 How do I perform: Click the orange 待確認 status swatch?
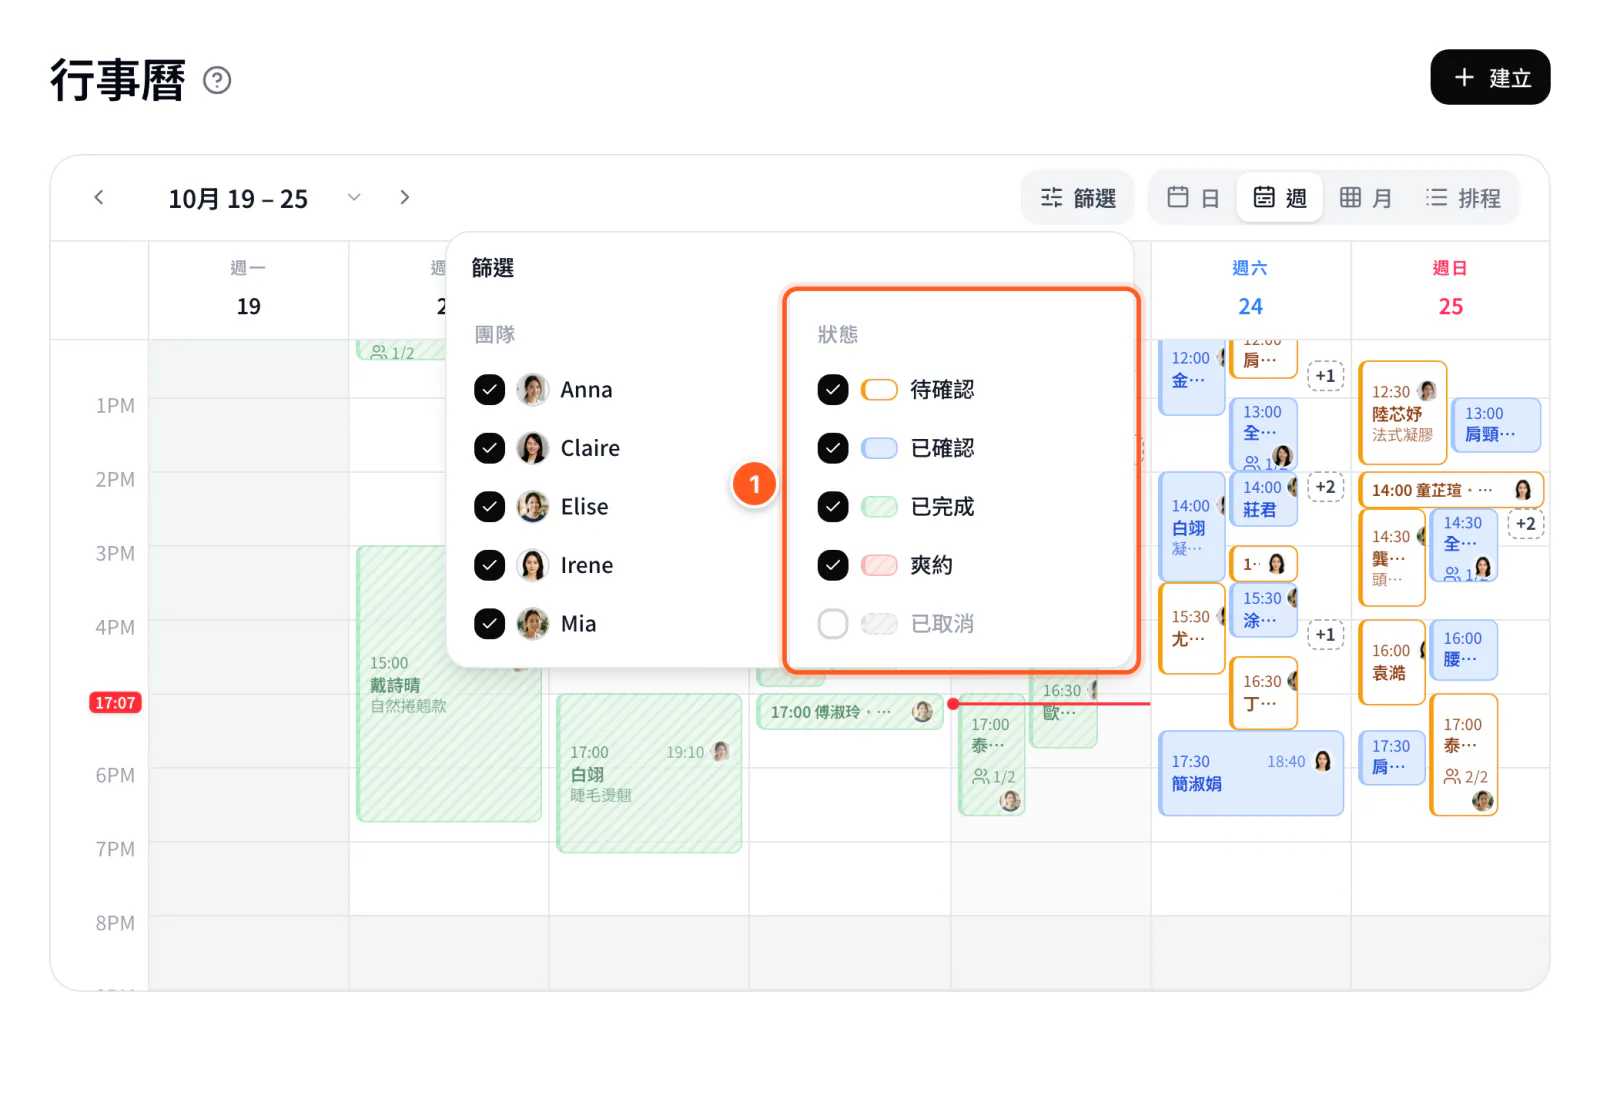(879, 389)
